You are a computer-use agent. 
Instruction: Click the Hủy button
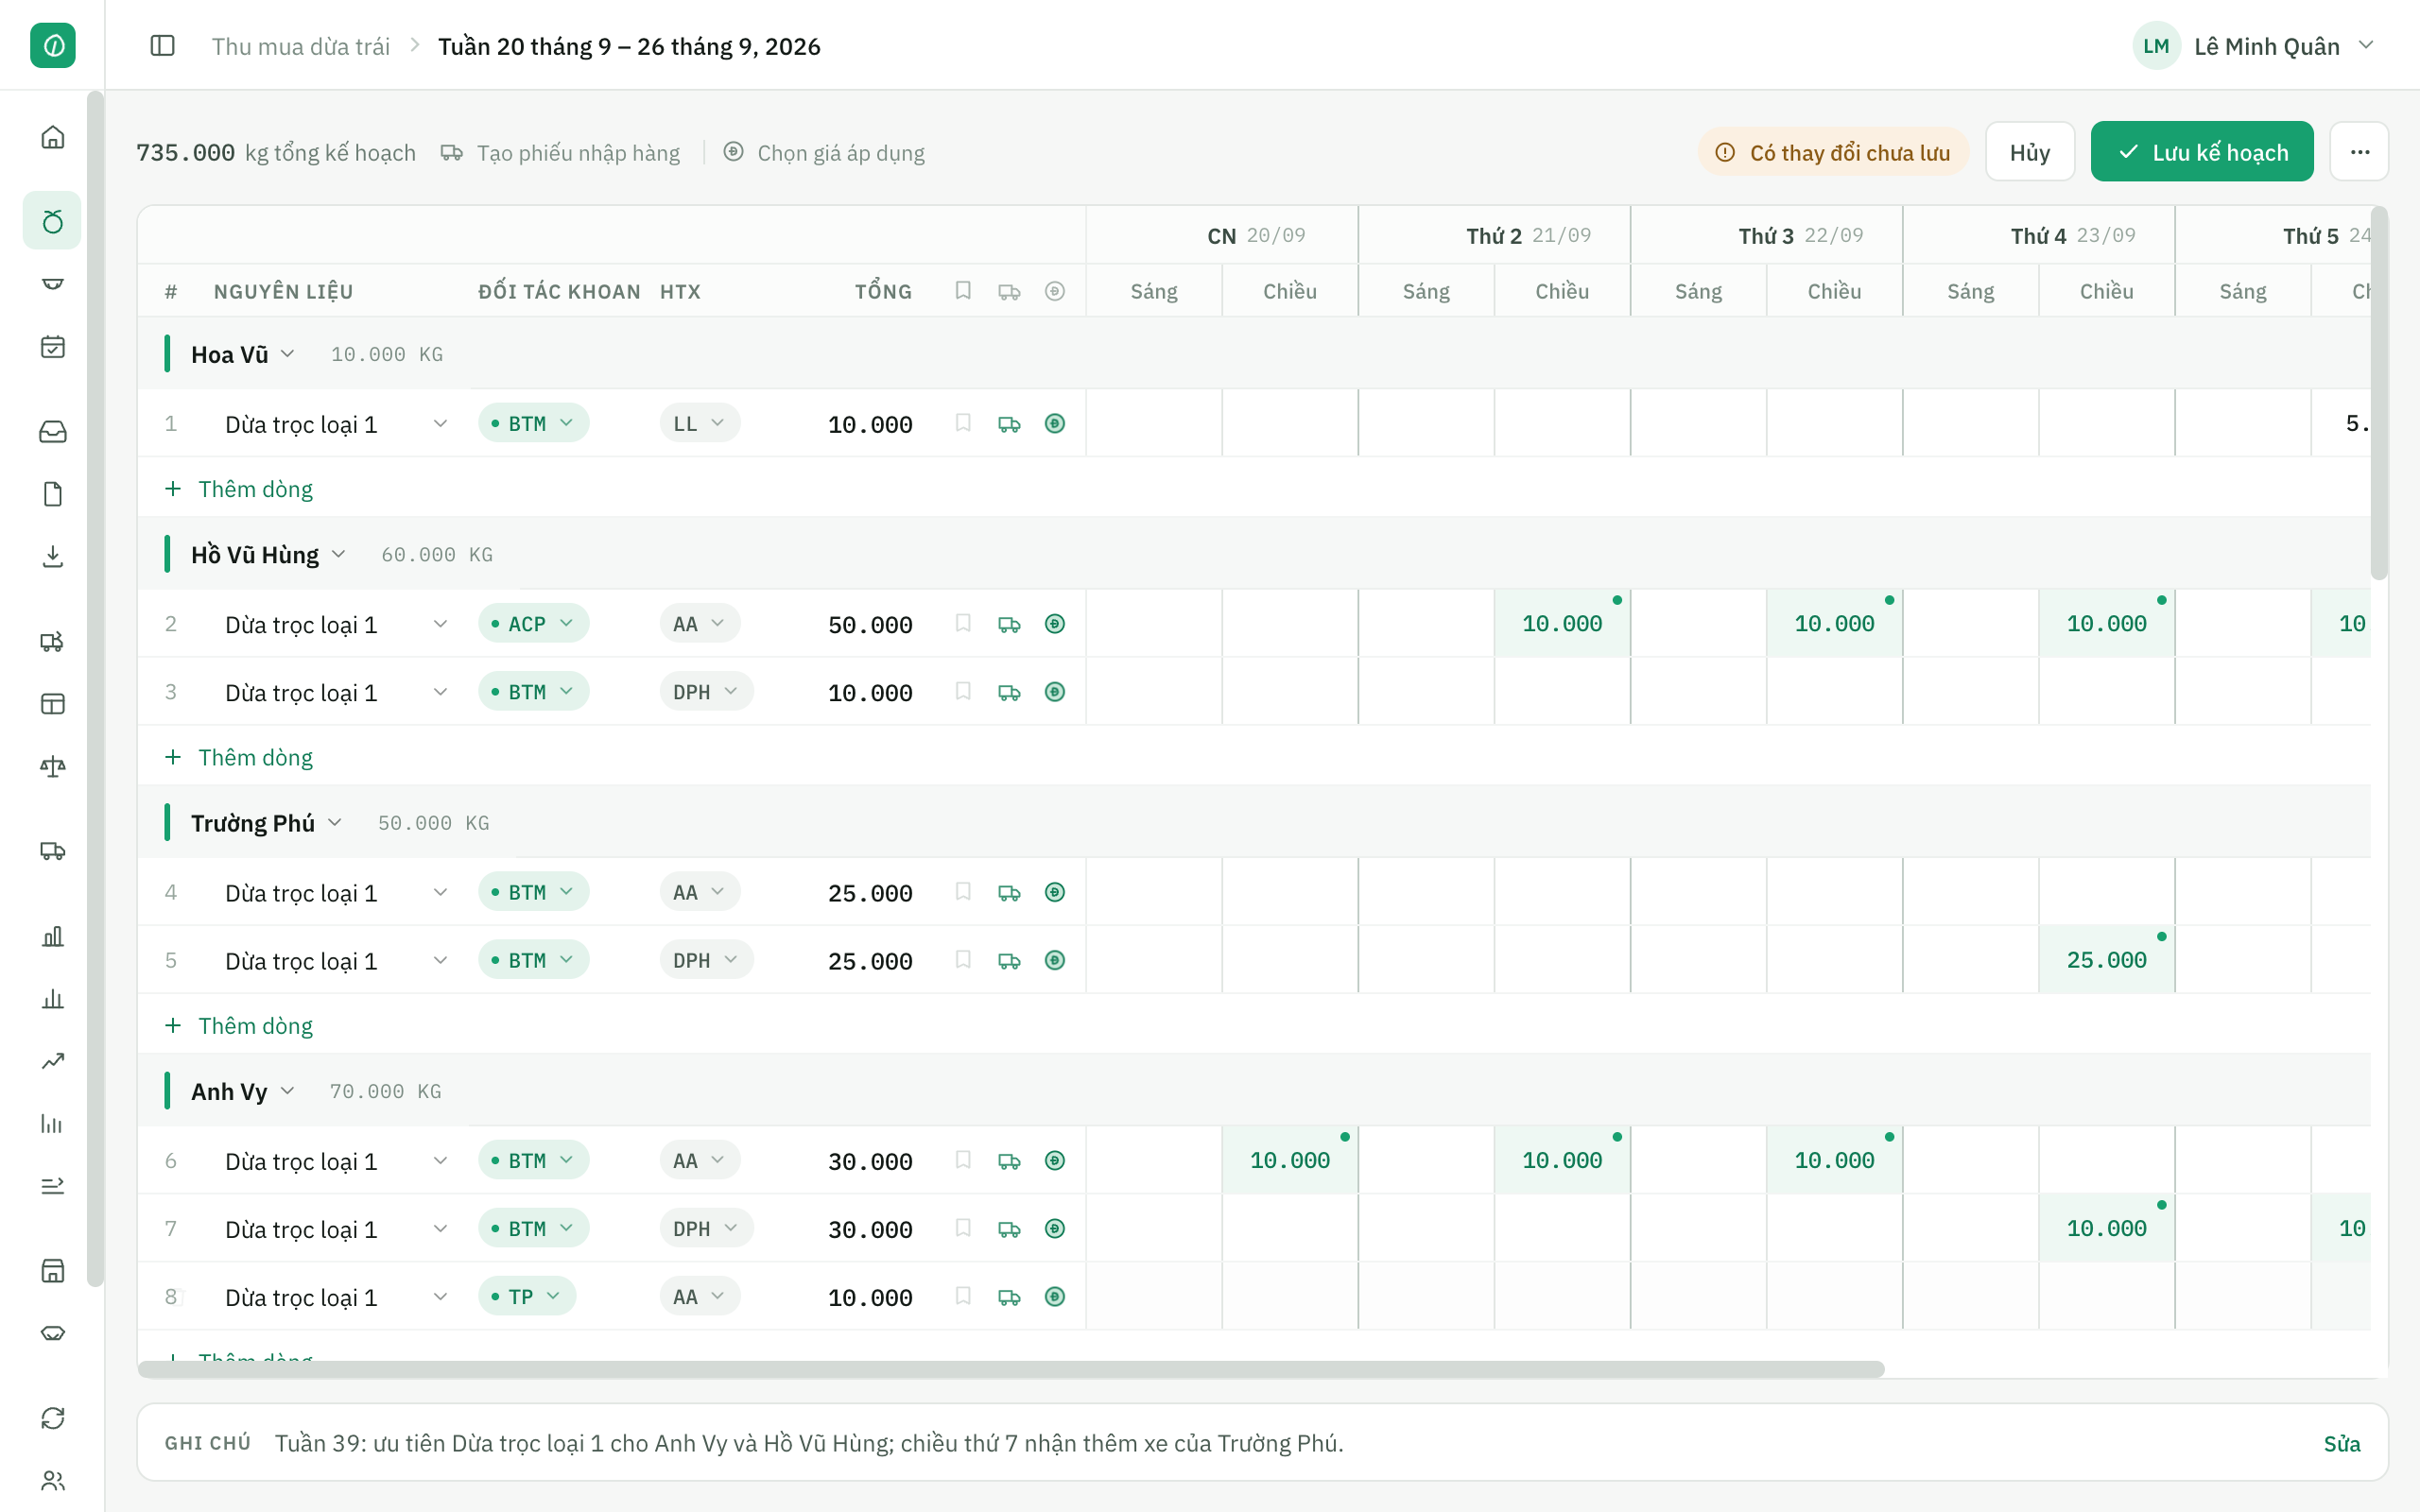[2030, 152]
